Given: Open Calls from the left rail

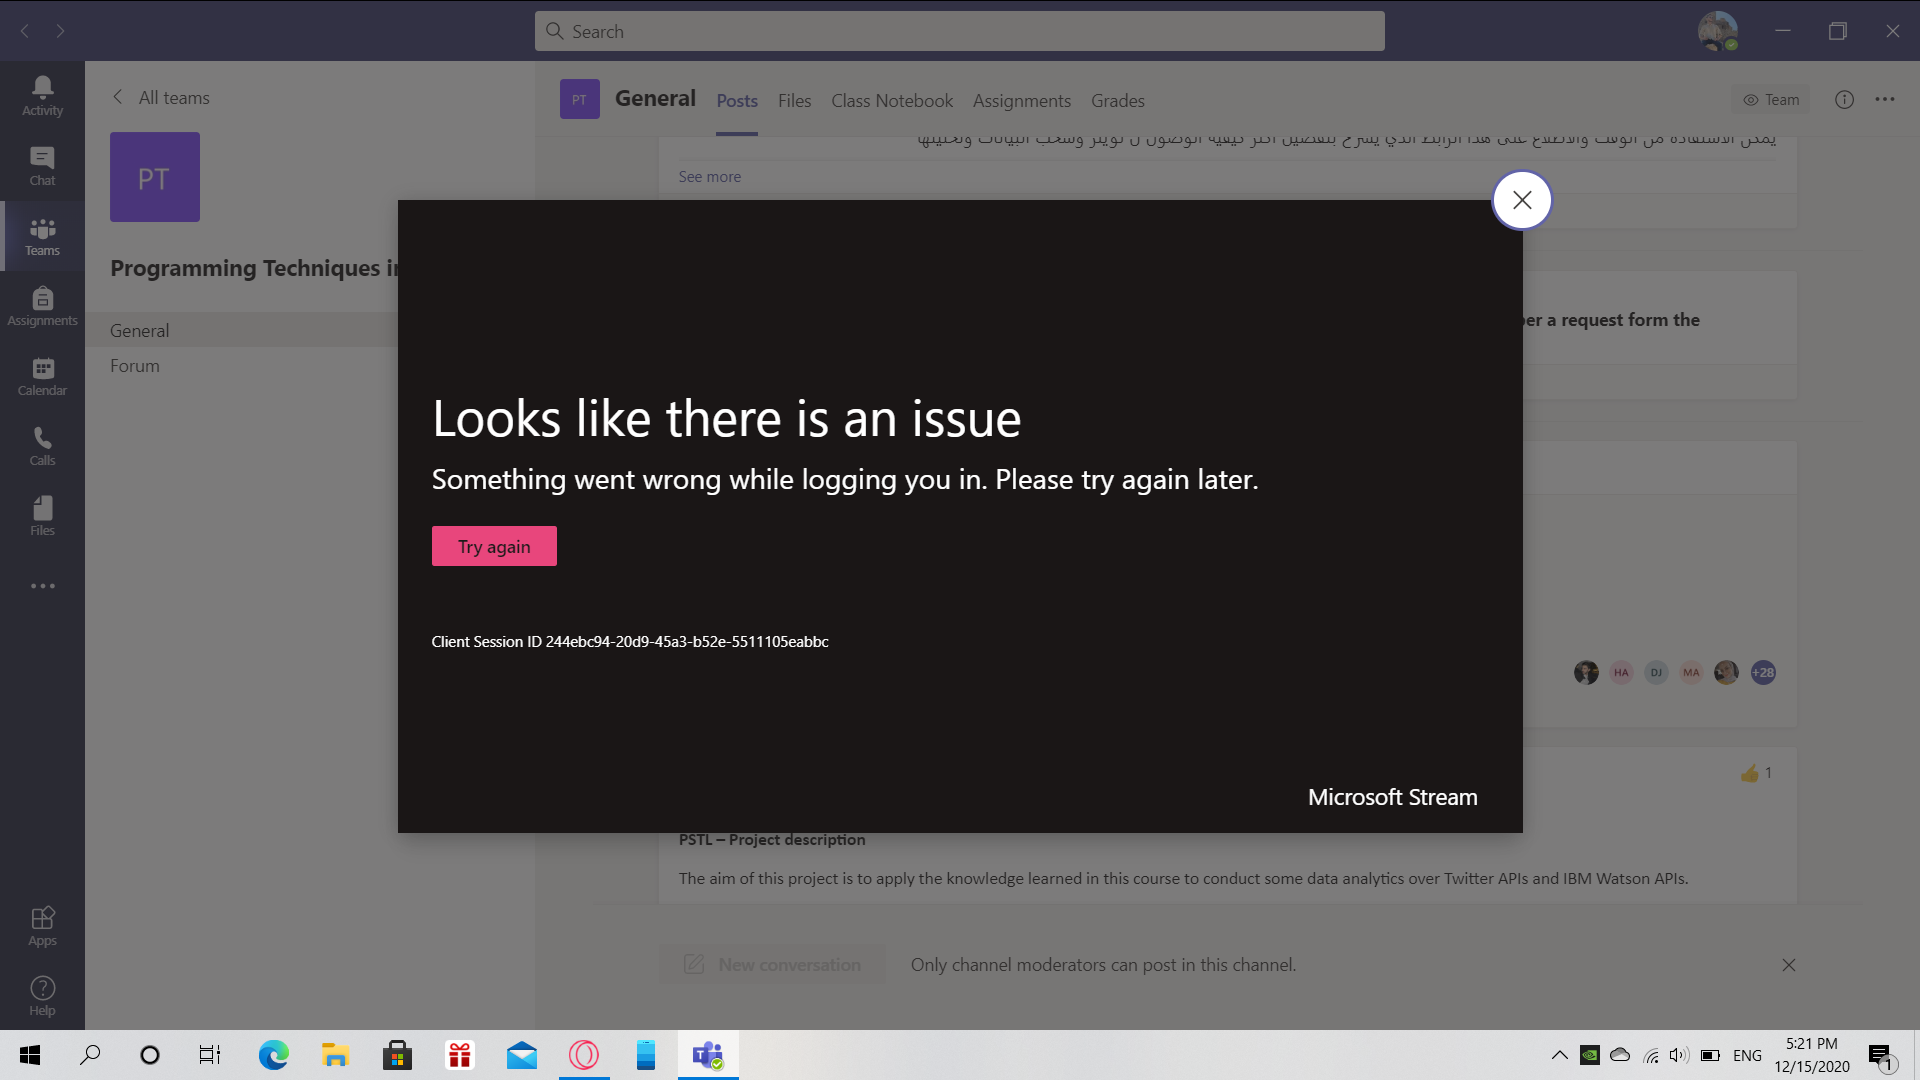Looking at the screenshot, I should 42,445.
